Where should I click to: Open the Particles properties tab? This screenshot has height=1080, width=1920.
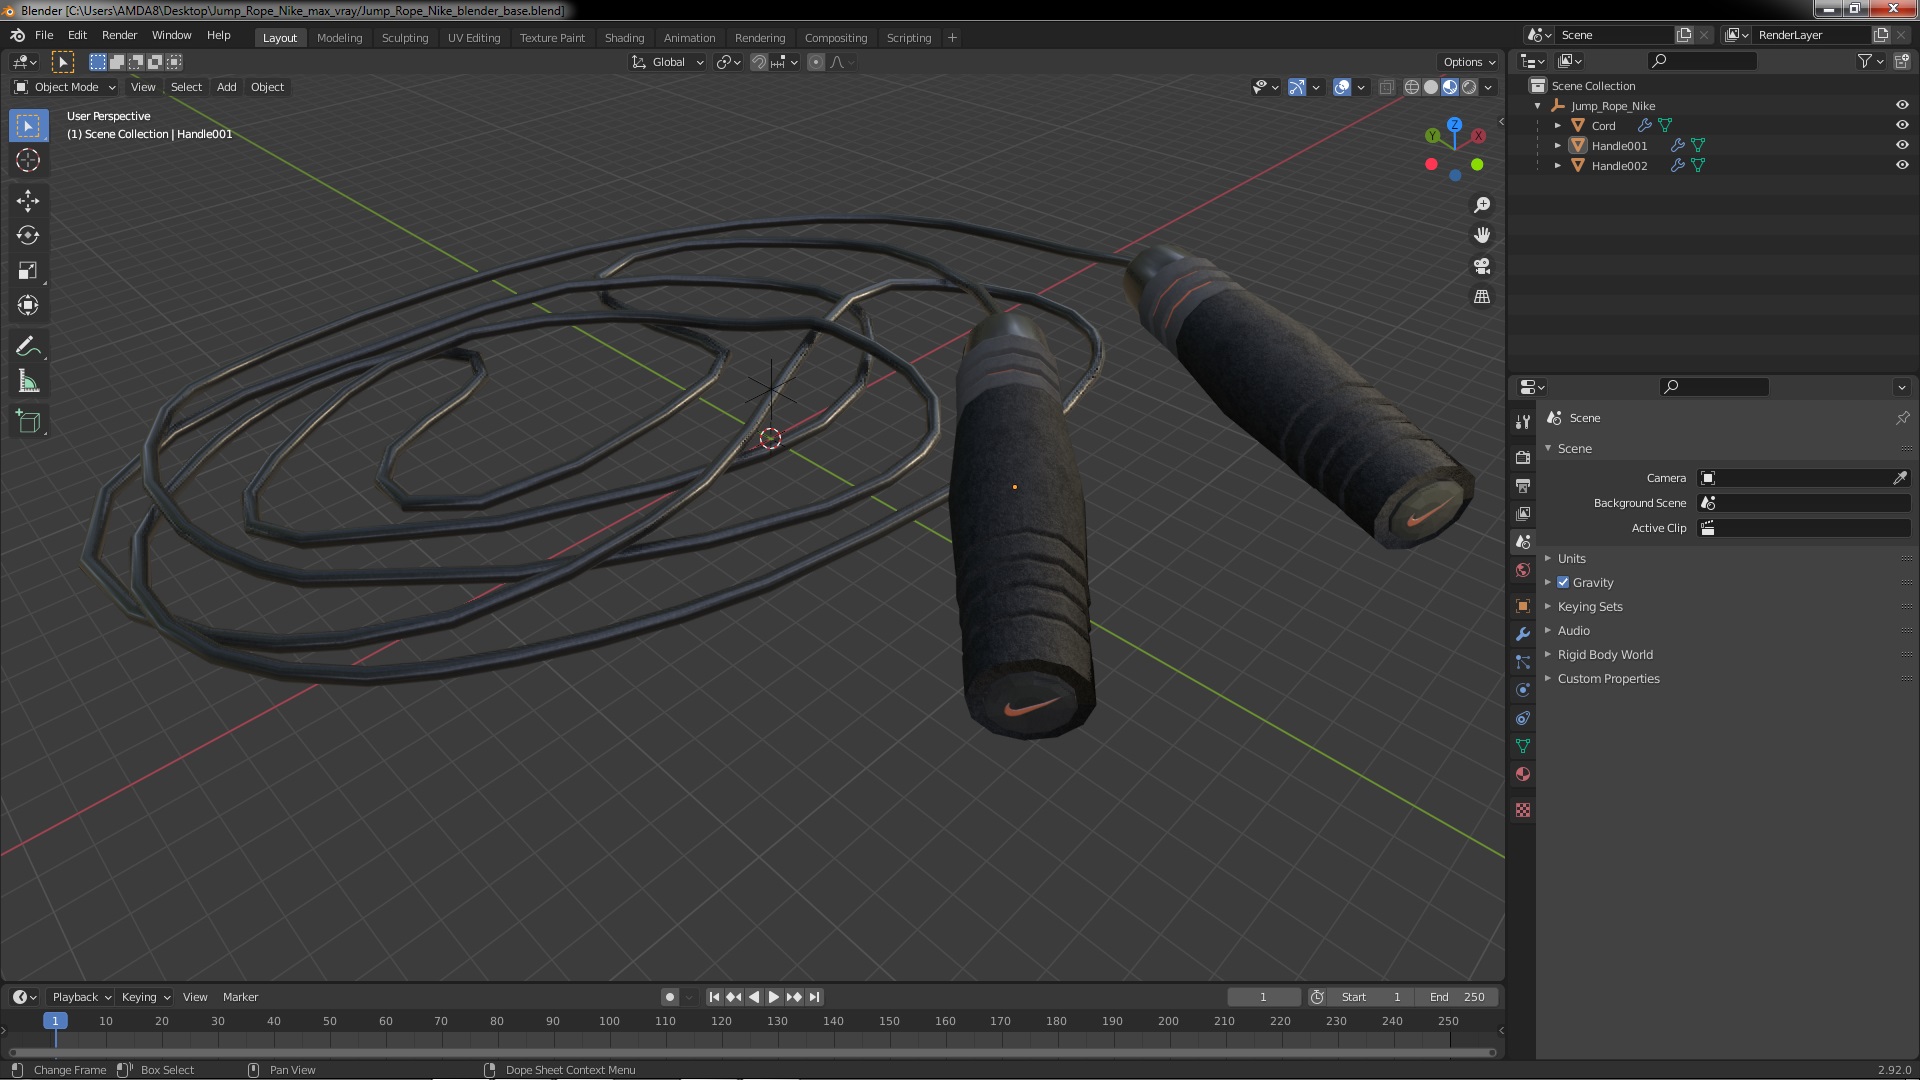tap(1522, 662)
